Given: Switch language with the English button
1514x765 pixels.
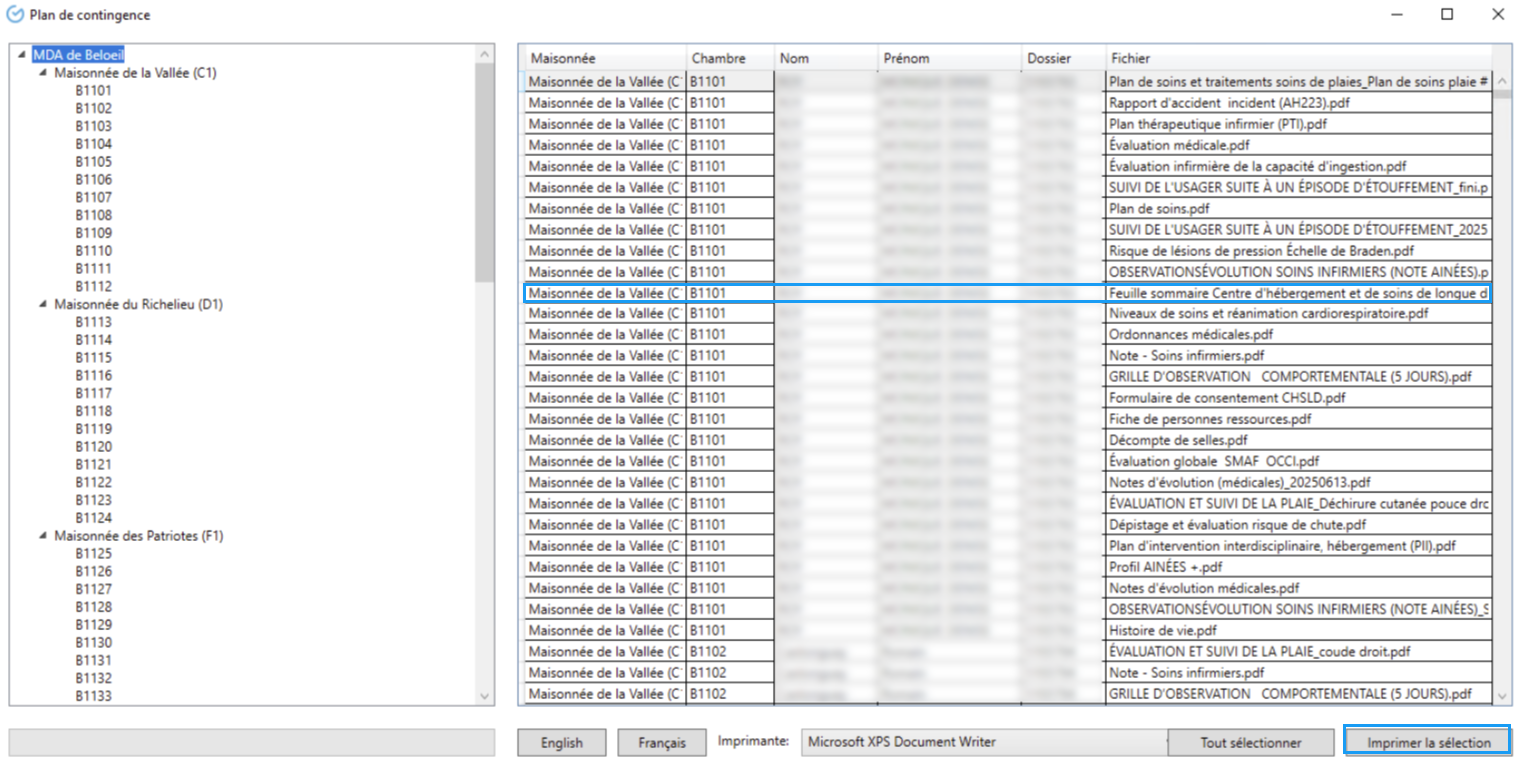Looking at the screenshot, I should click(x=561, y=742).
